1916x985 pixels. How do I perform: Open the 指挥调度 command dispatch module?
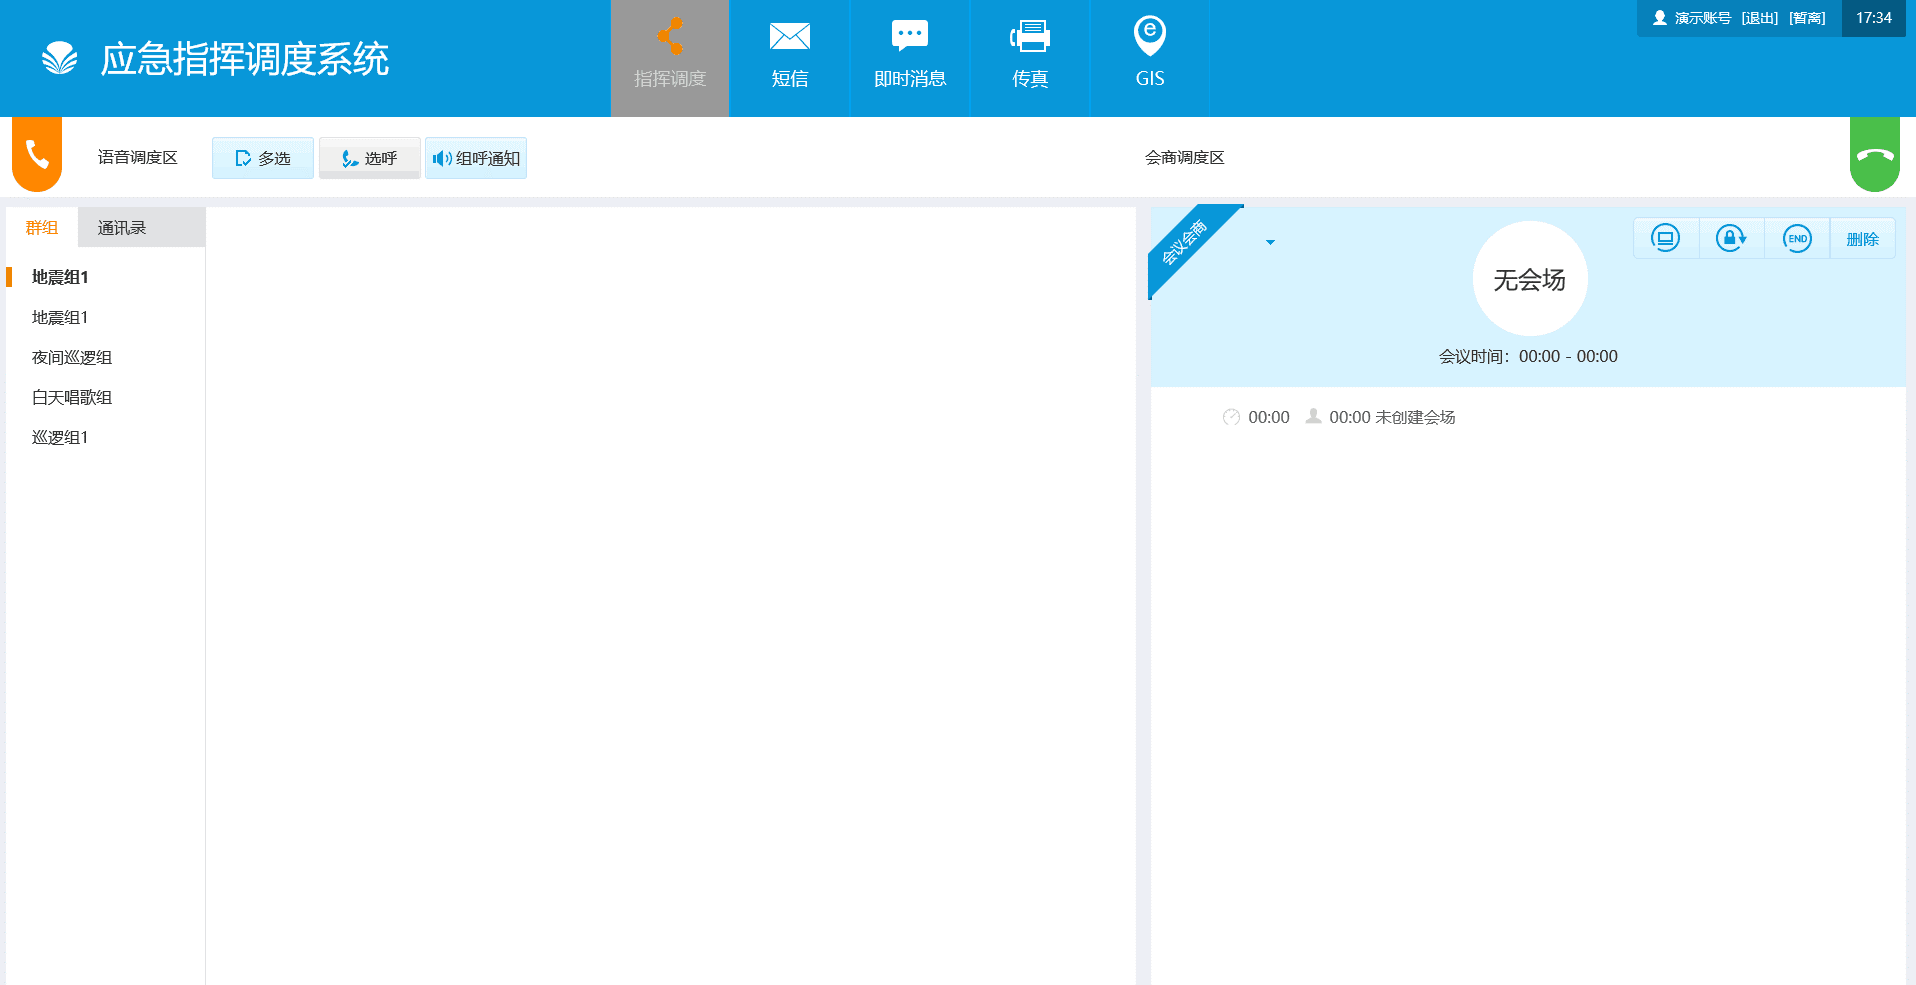[670, 58]
